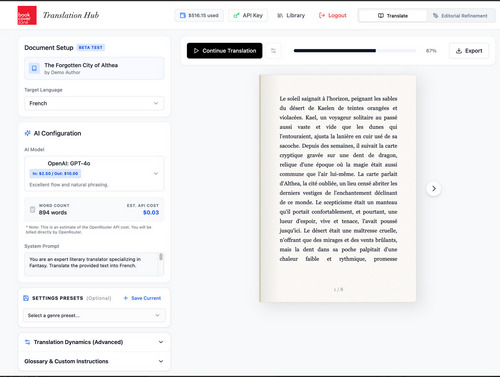Click the Export button
This screenshot has height=377, width=500.
469,51
